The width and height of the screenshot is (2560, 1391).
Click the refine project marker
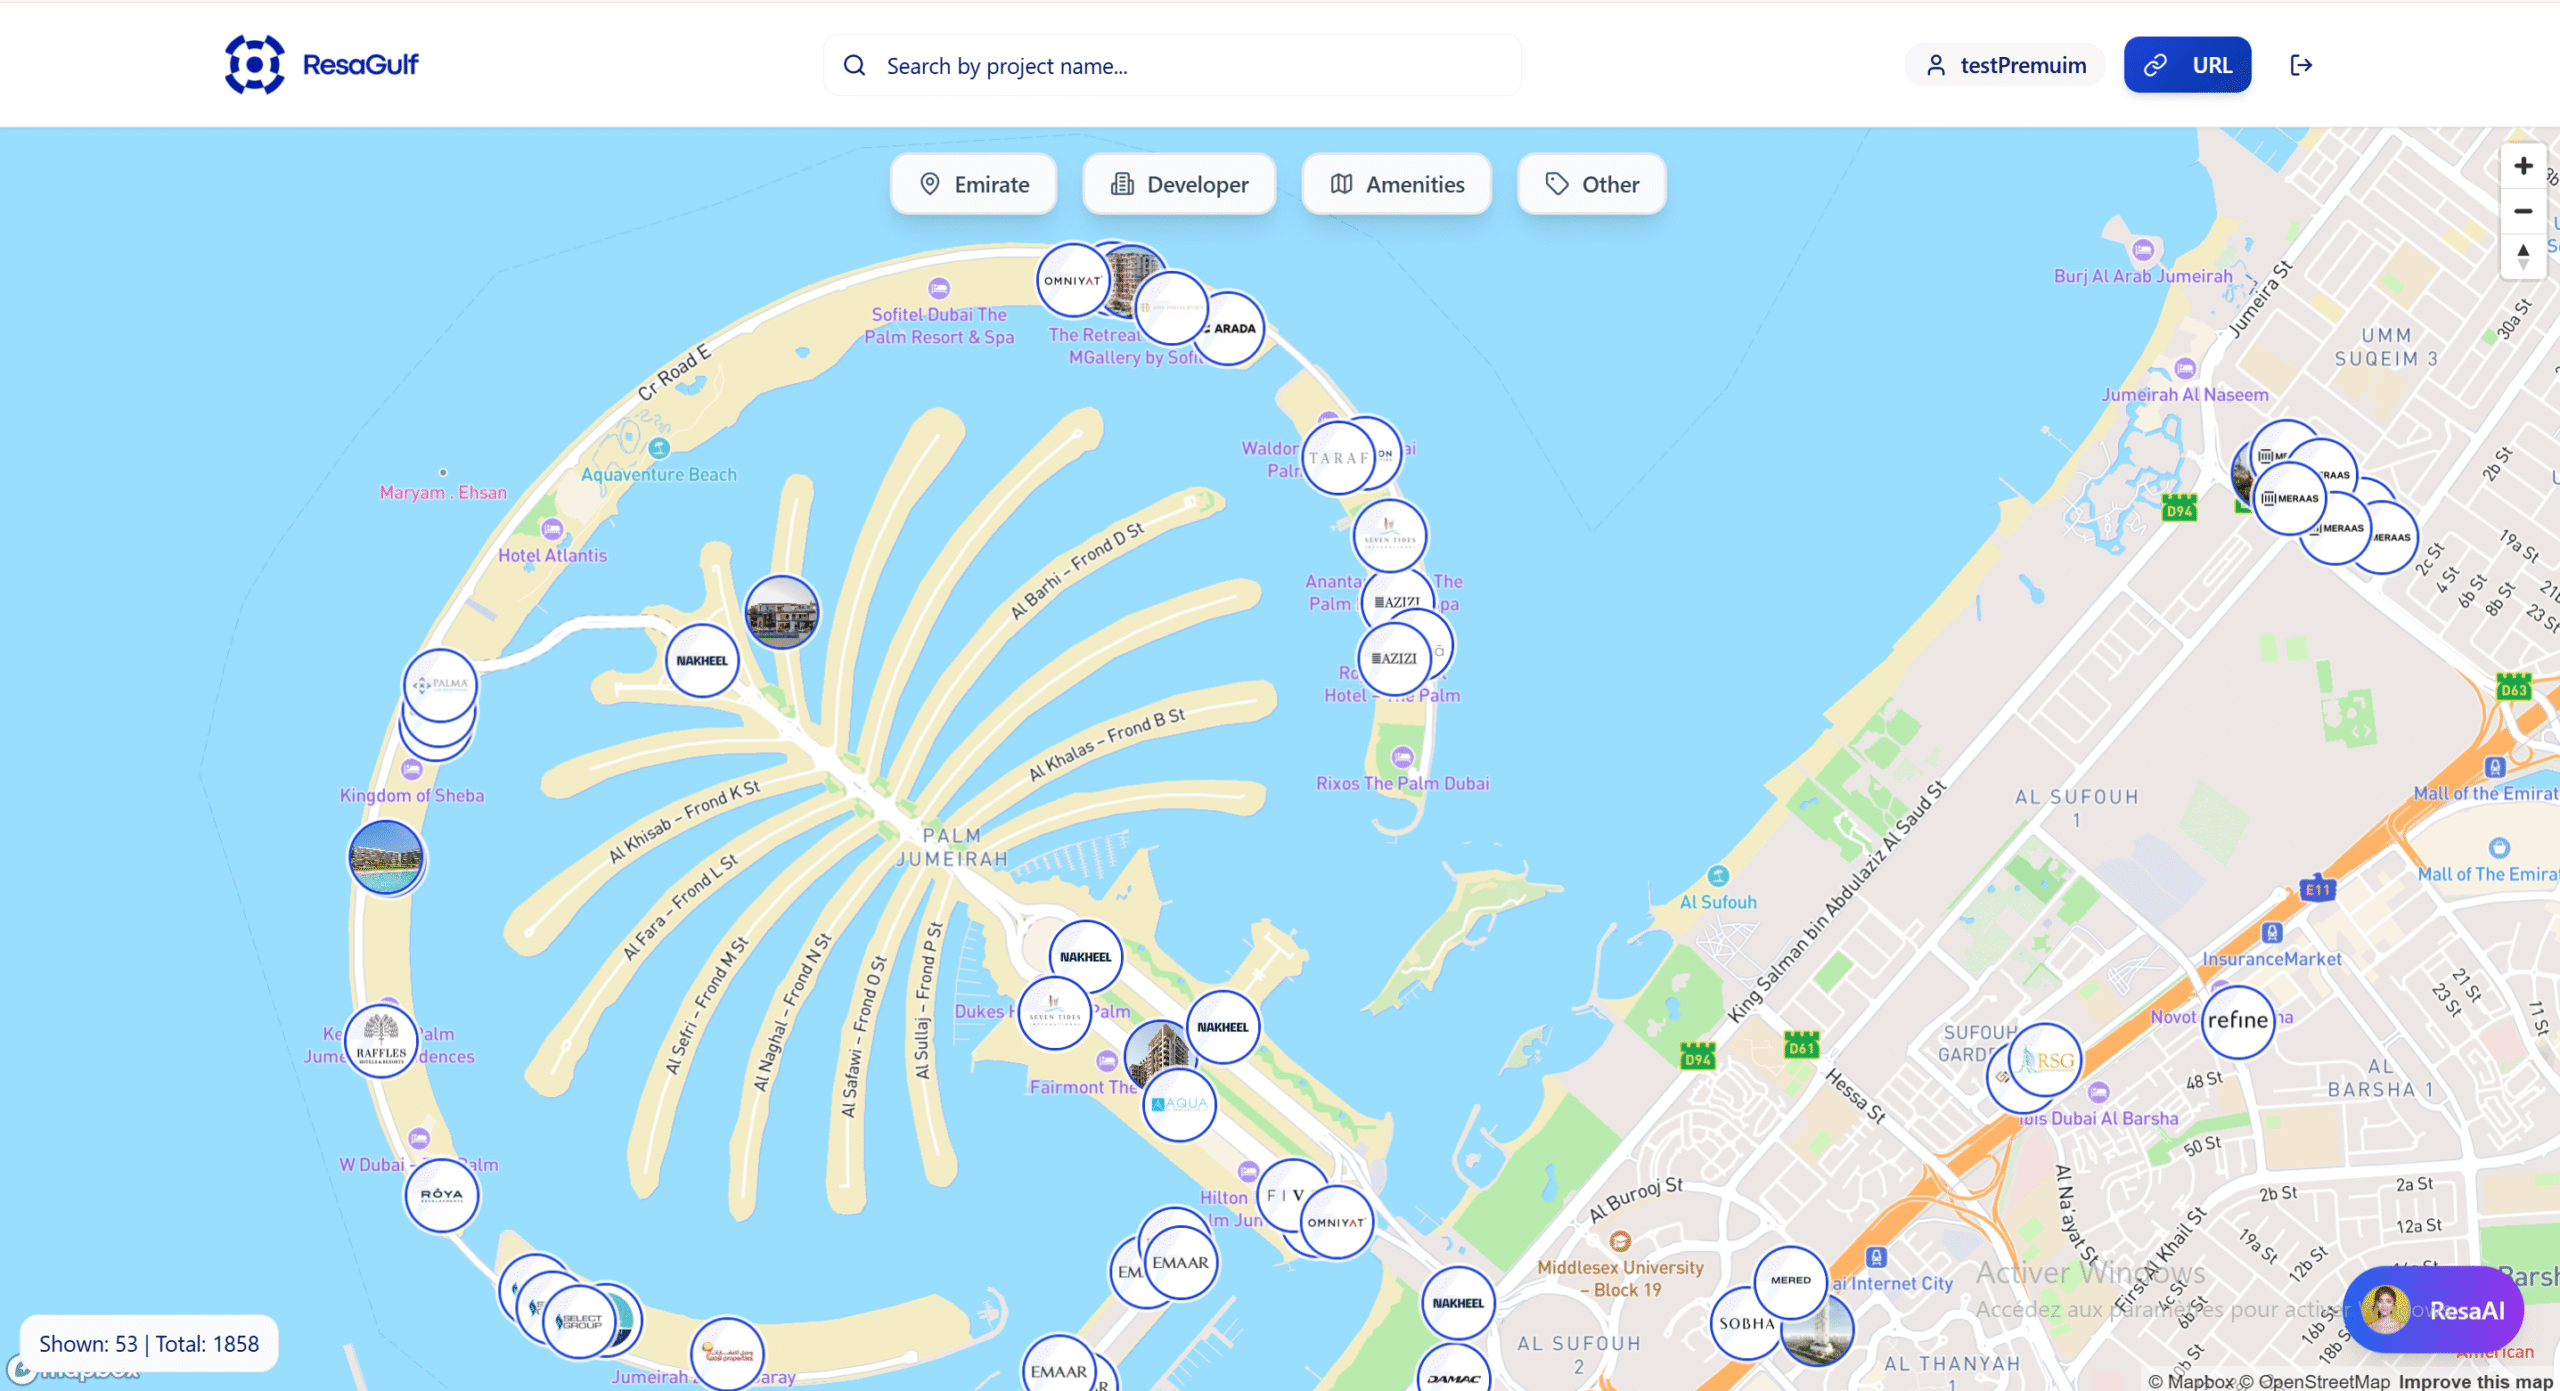pos(2238,1021)
